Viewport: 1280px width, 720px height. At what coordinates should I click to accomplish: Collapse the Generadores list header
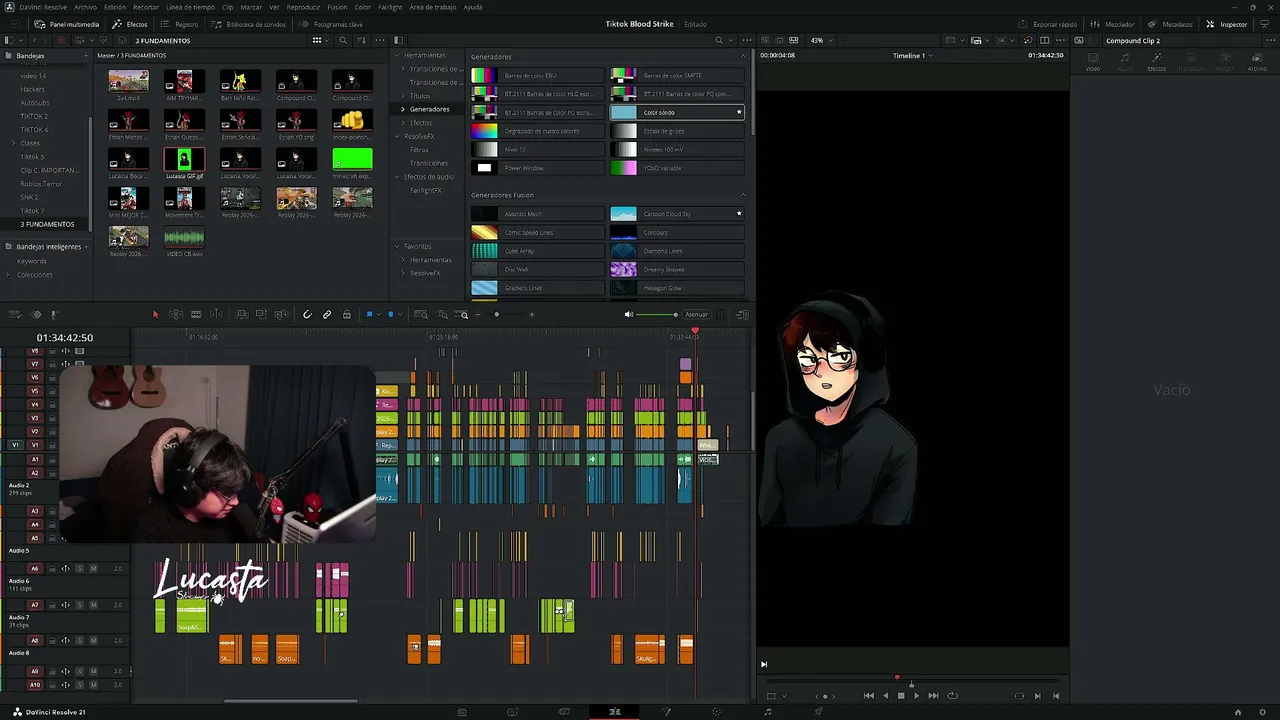pyautogui.click(x=743, y=56)
